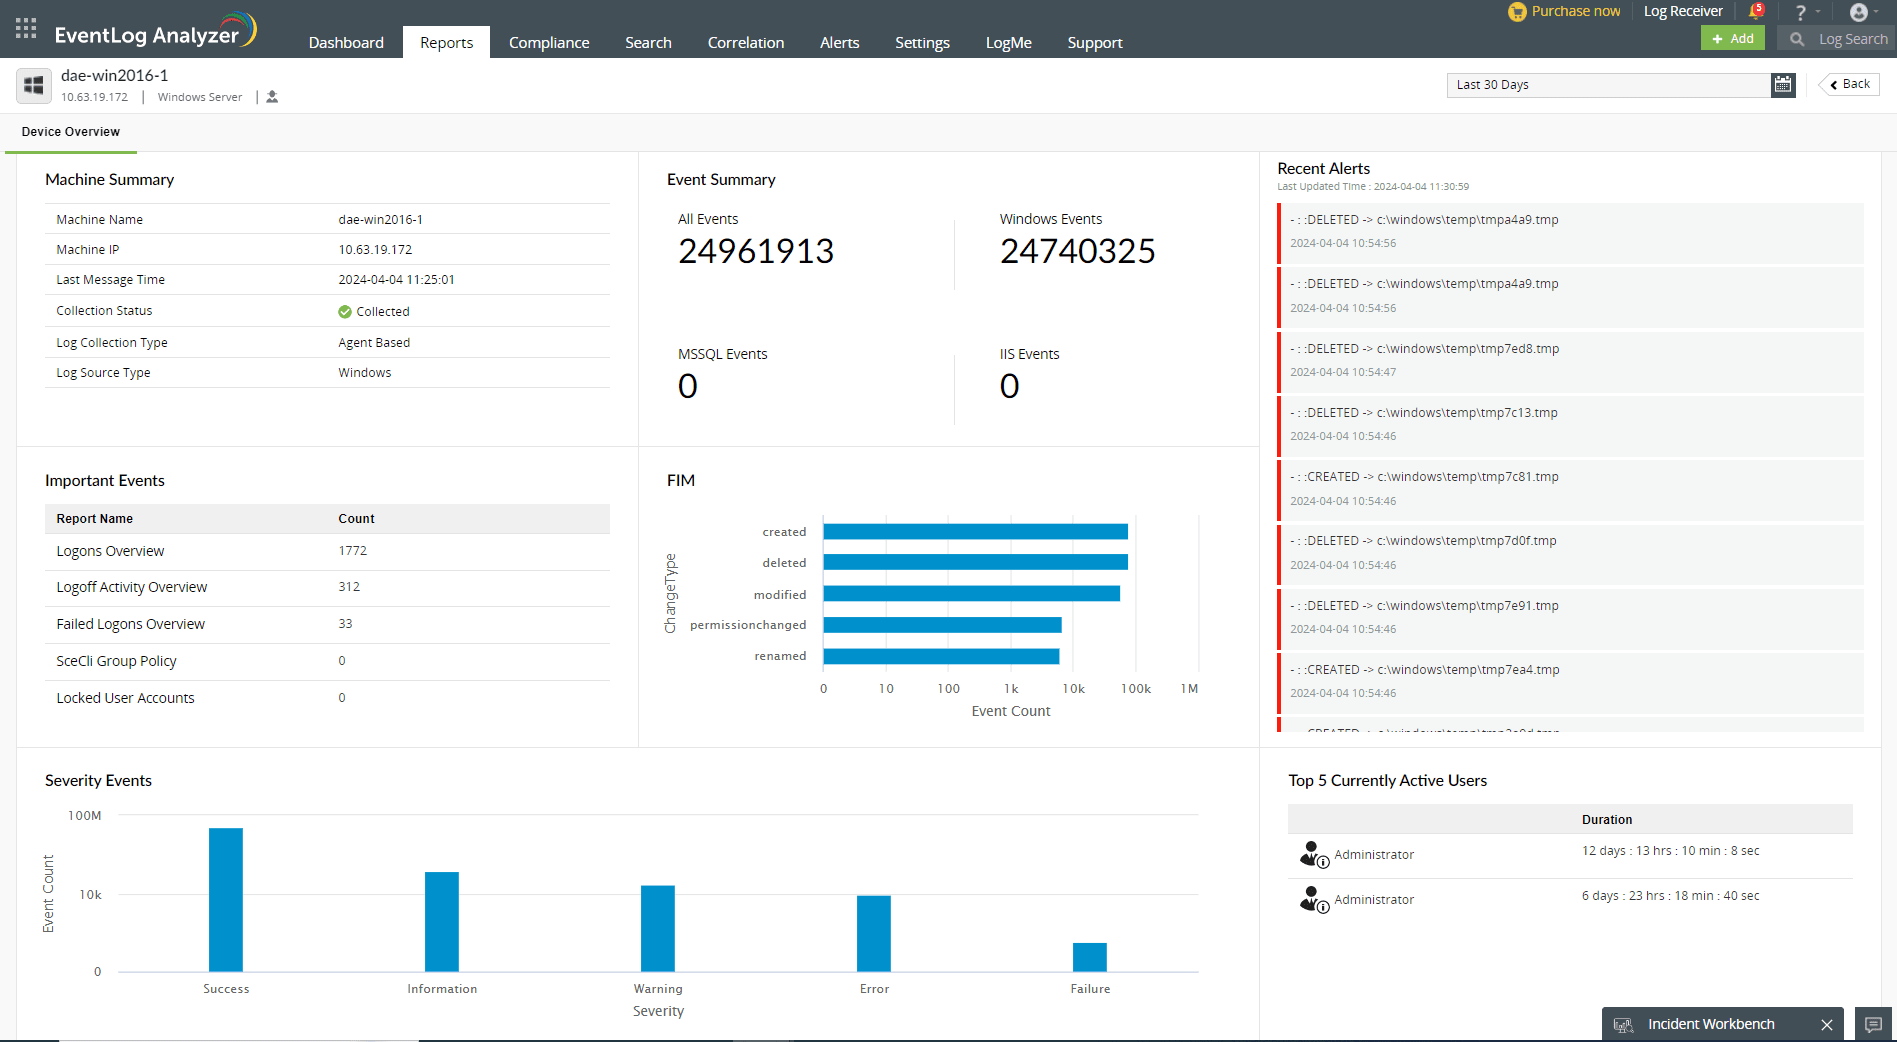Open the calendar date picker icon

tap(1782, 85)
